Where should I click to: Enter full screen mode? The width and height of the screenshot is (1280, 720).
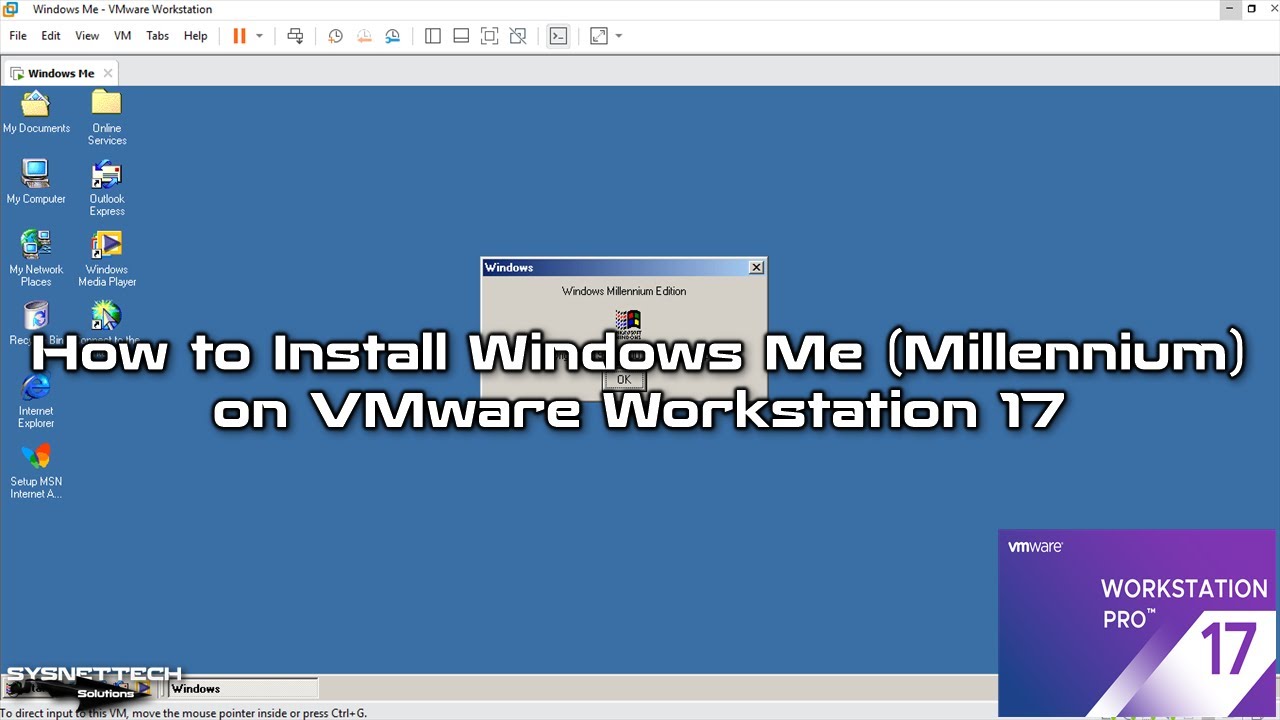pyautogui.click(x=489, y=36)
